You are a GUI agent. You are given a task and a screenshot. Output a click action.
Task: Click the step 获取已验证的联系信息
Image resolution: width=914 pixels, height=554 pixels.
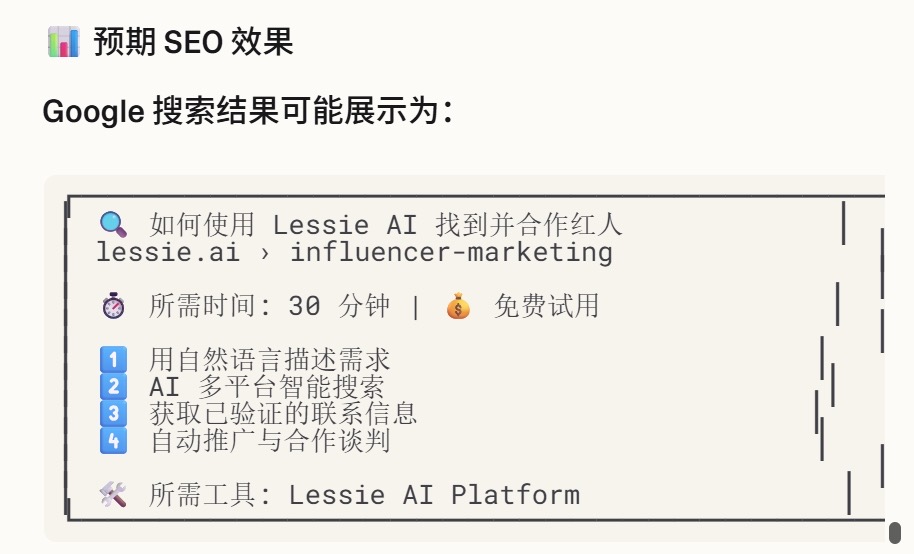[283, 413]
